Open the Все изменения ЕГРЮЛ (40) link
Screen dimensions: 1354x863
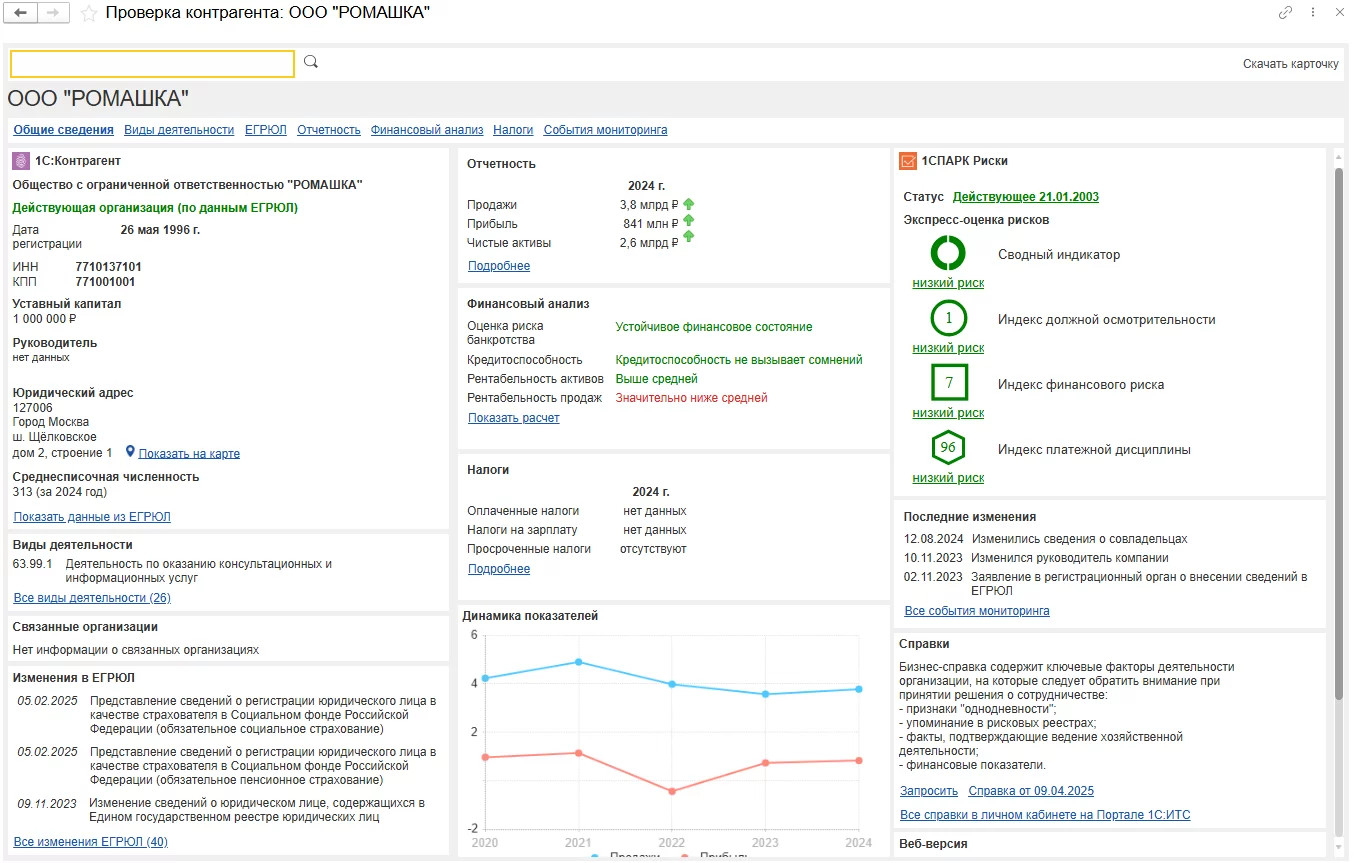click(90, 842)
